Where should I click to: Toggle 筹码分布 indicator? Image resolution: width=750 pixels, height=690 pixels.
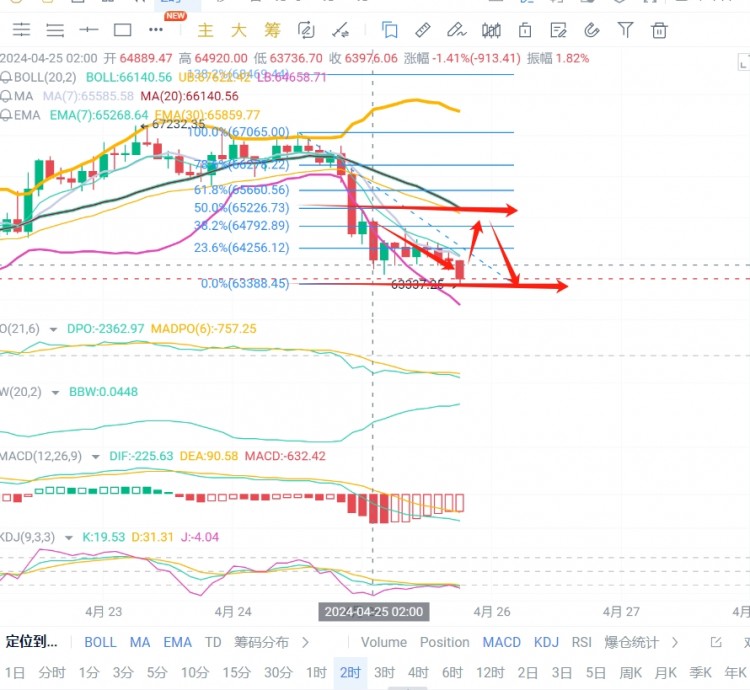(261, 642)
